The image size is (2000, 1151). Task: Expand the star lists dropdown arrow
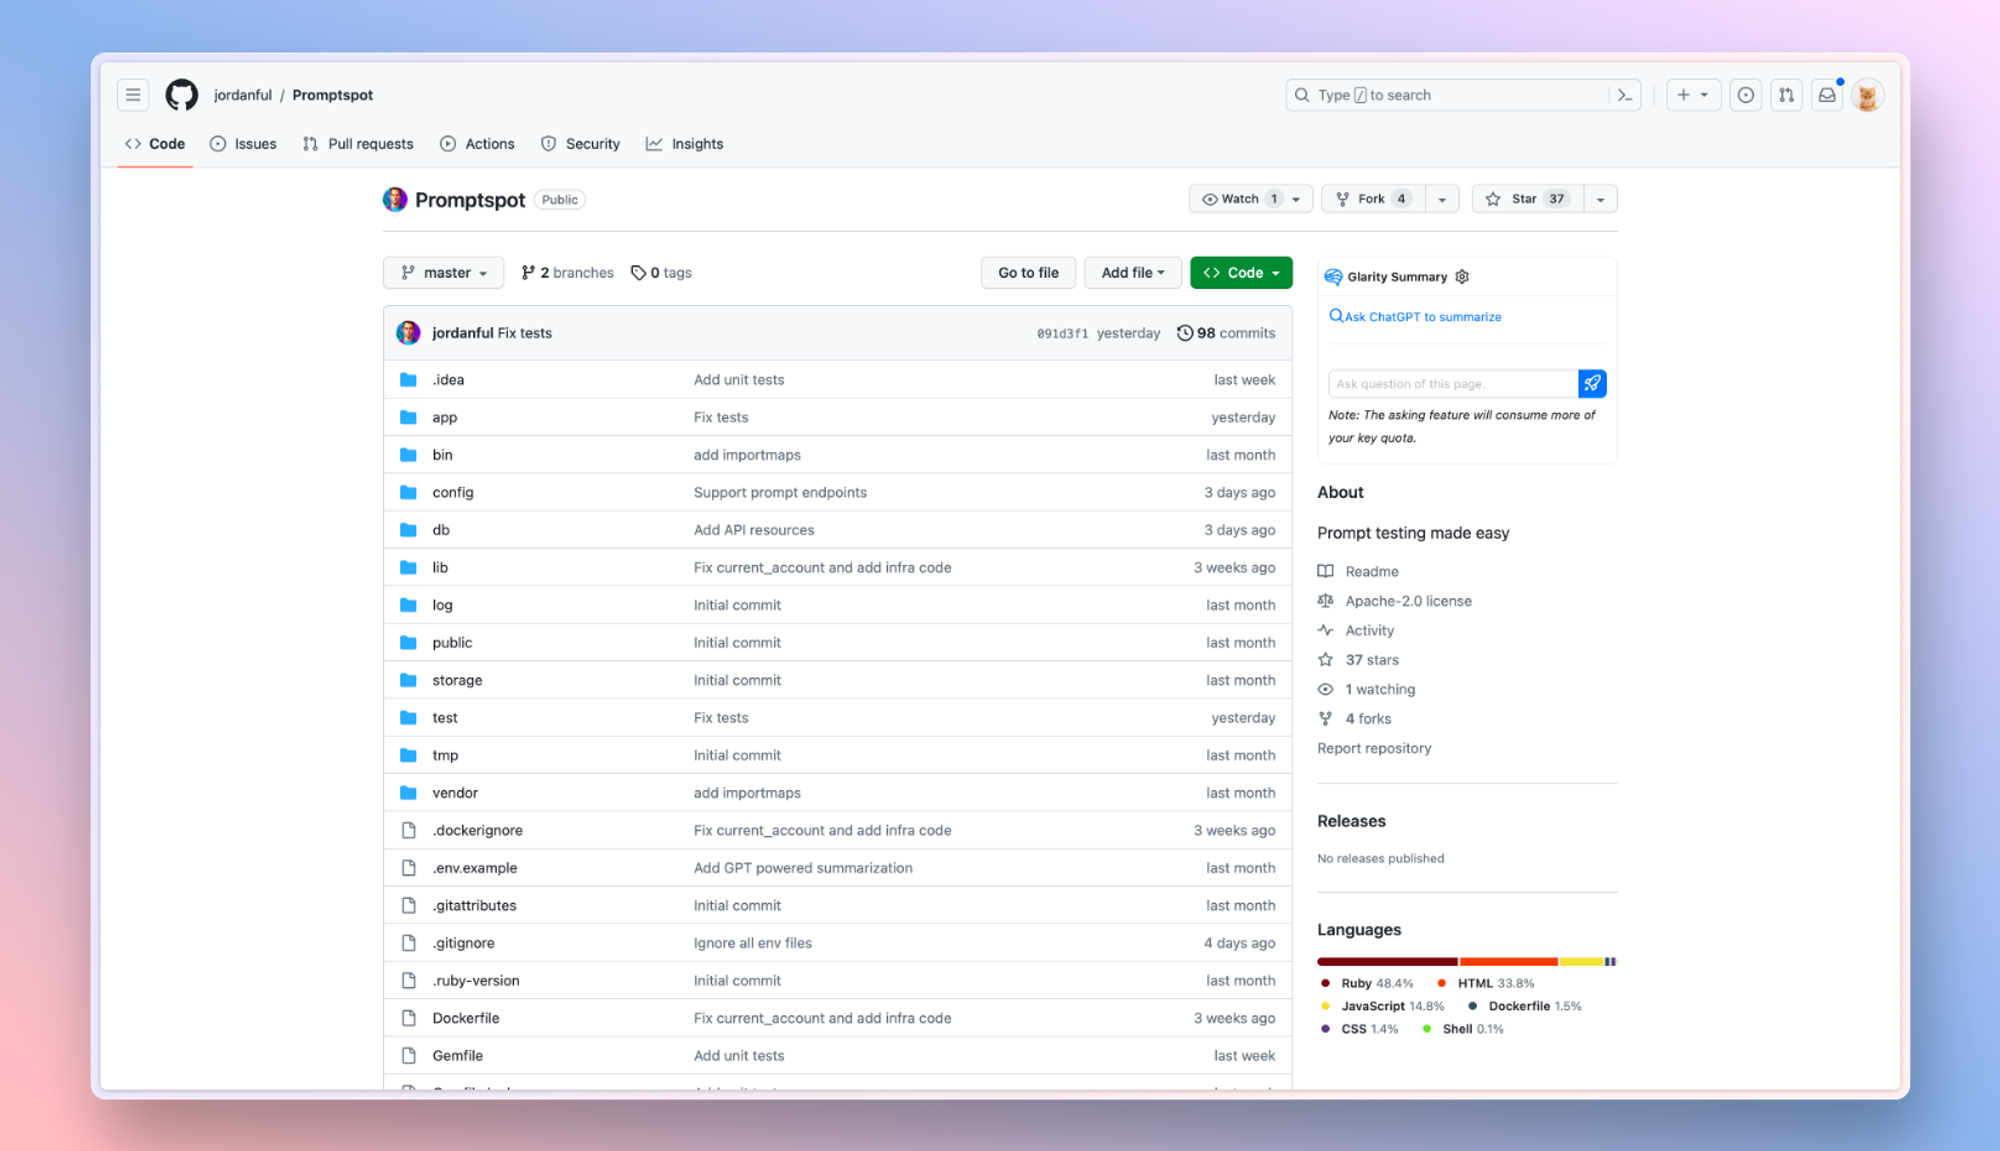[x=1600, y=199]
